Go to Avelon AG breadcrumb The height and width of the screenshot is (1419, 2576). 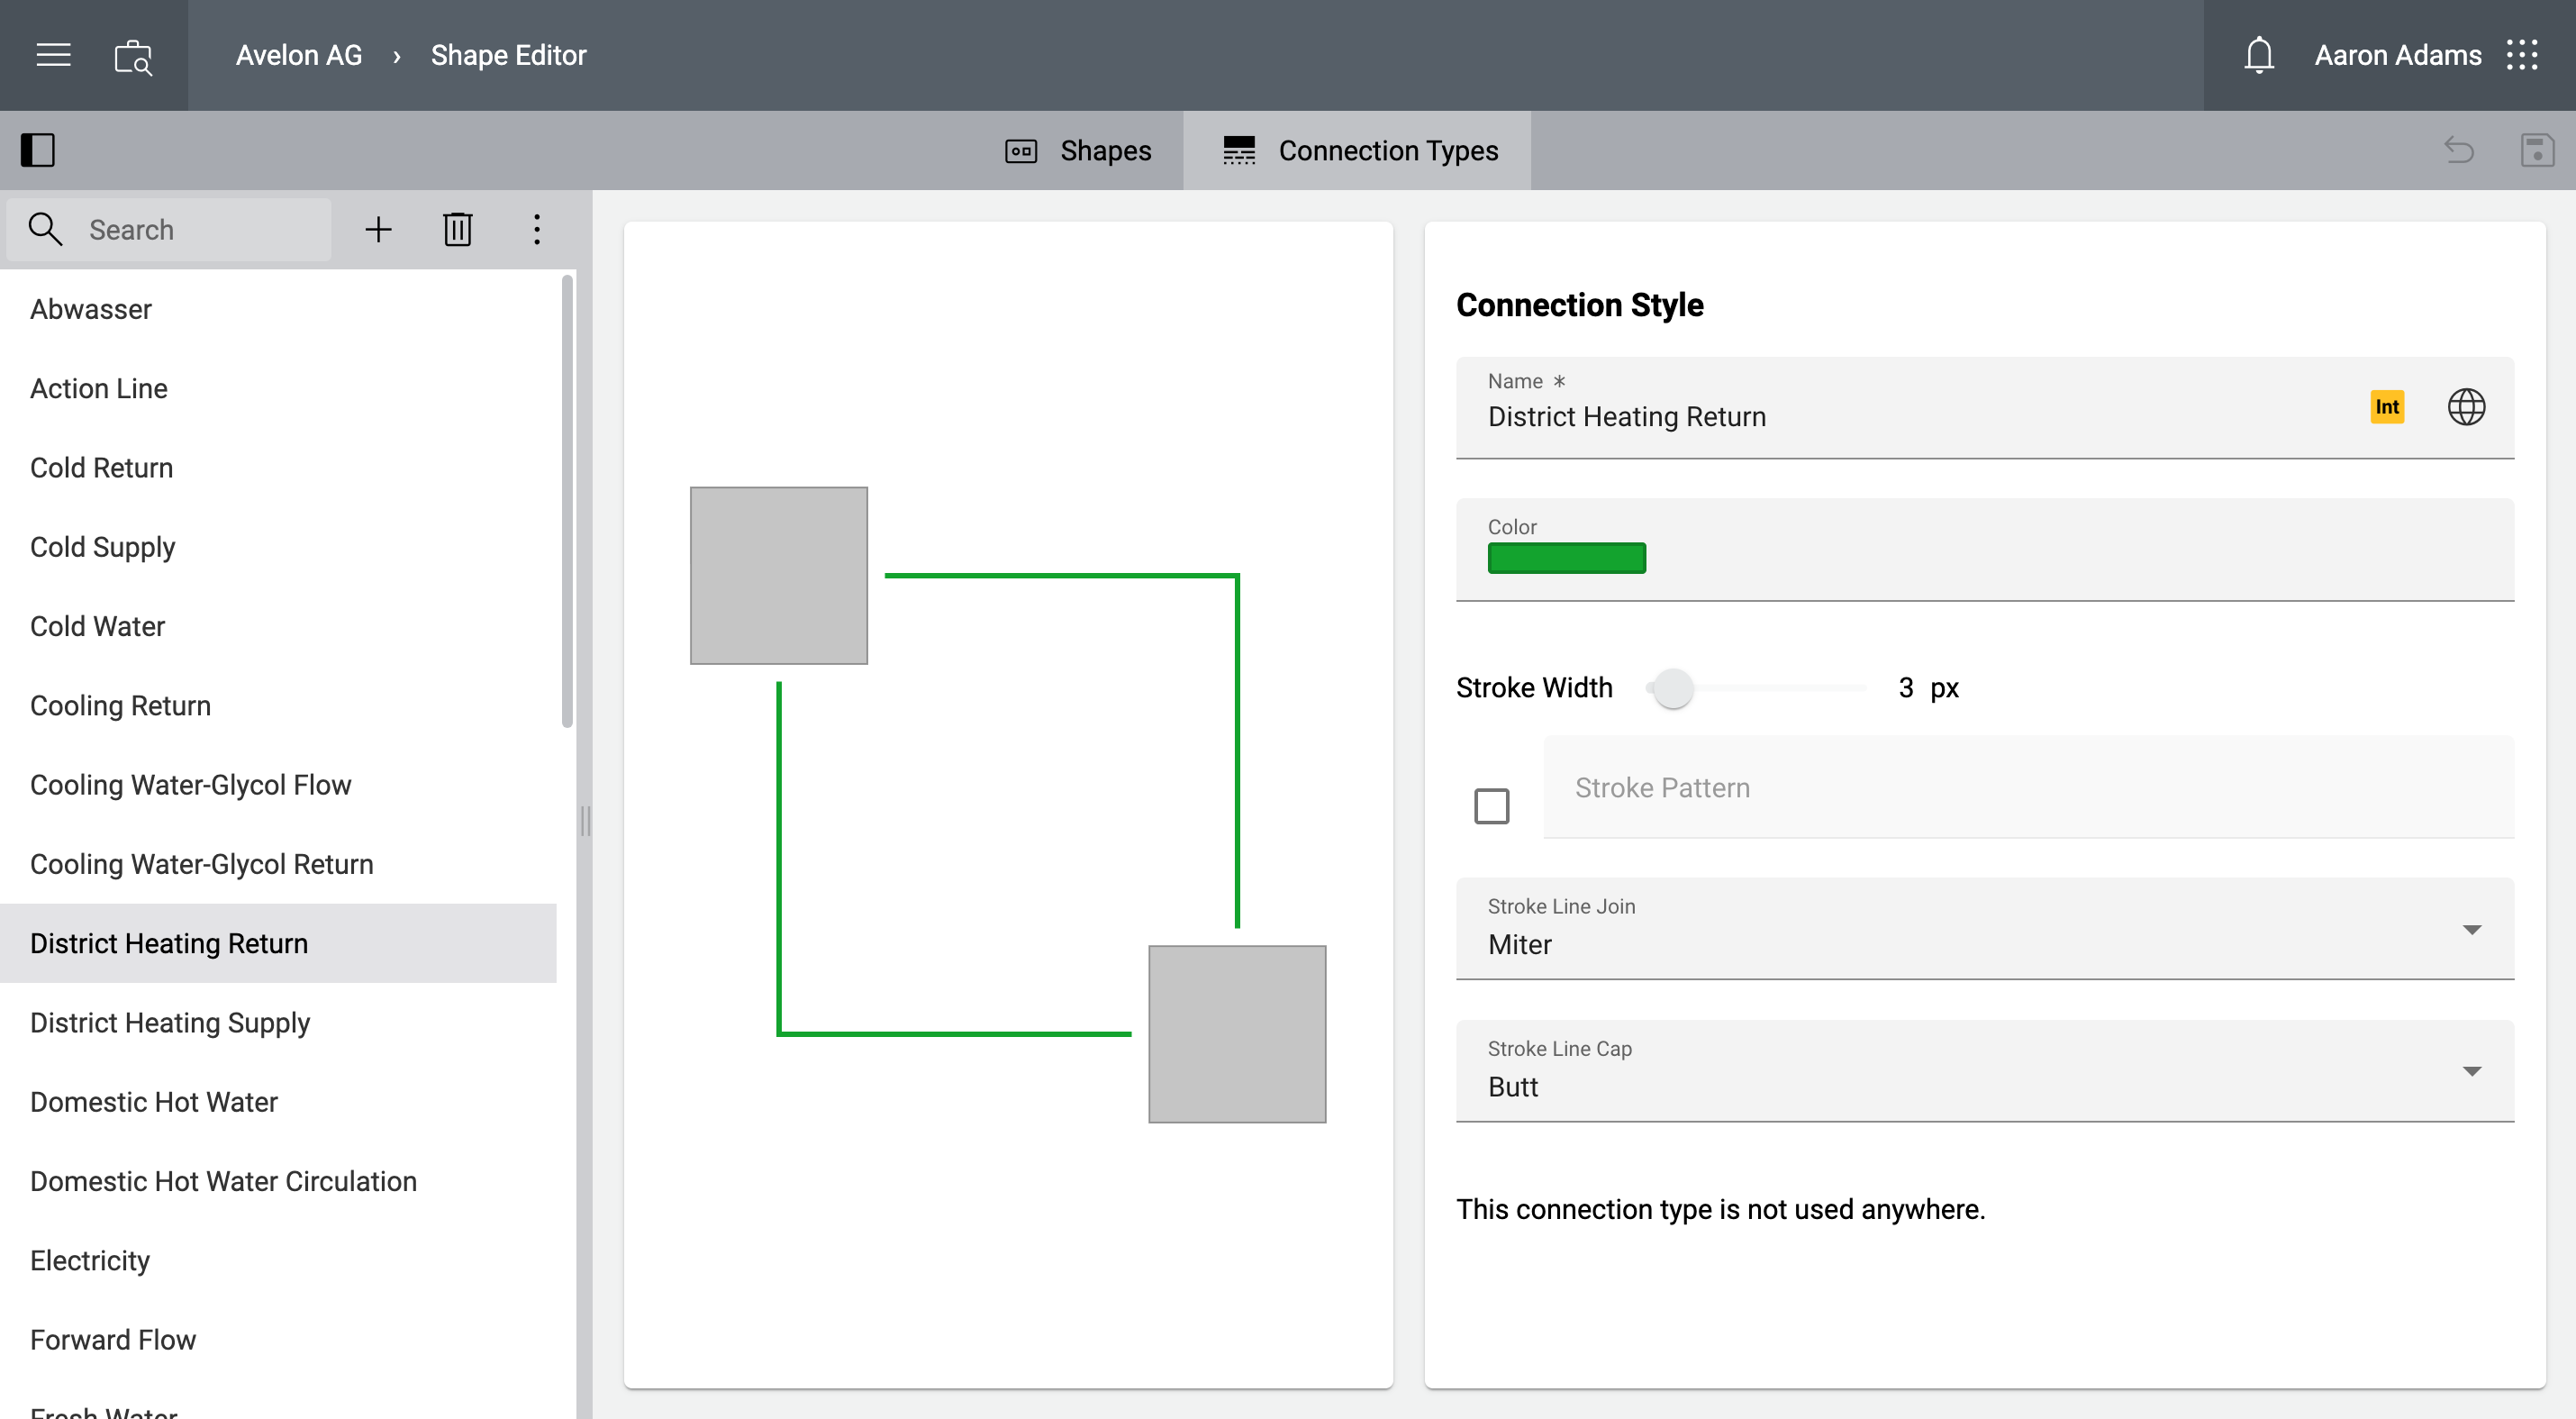298,55
